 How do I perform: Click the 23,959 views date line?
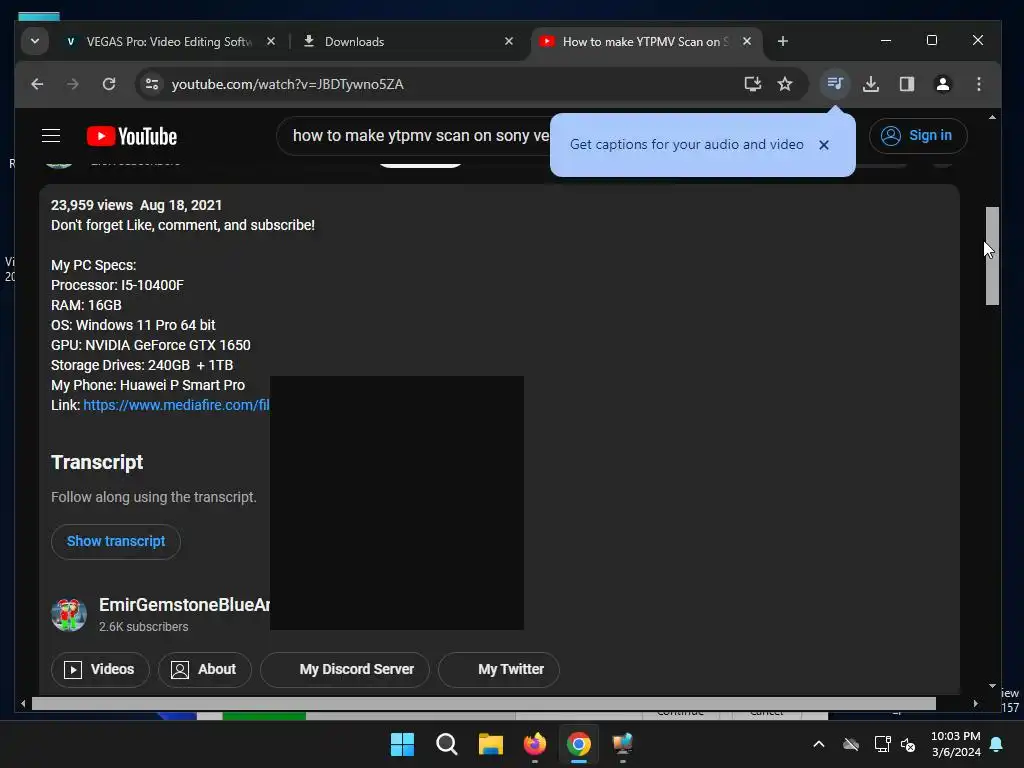136,205
